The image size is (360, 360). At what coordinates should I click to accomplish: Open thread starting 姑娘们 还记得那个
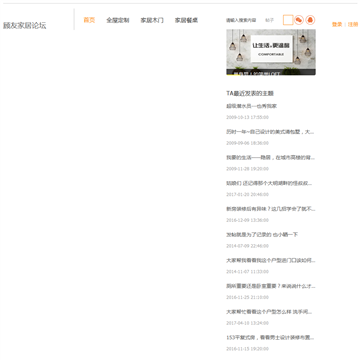pyautogui.click(x=269, y=183)
